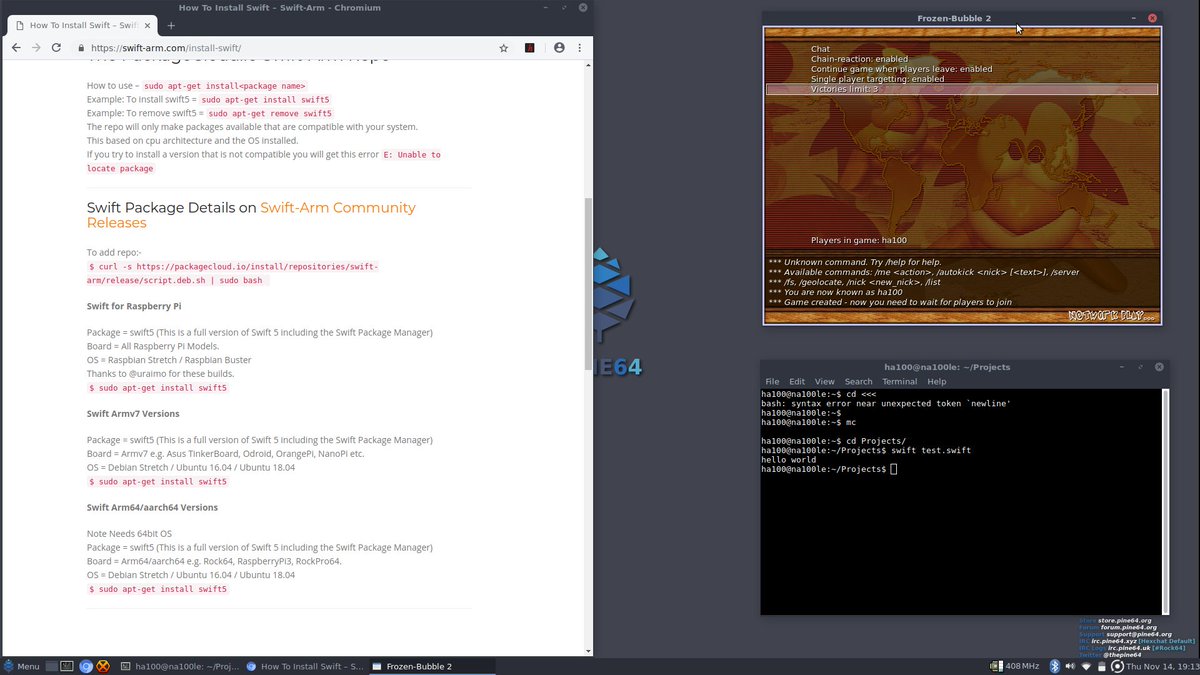This screenshot has height=675, width=1200.
Task: Click the terminal window scrollbar
Action: click(x=1166, y=501)
